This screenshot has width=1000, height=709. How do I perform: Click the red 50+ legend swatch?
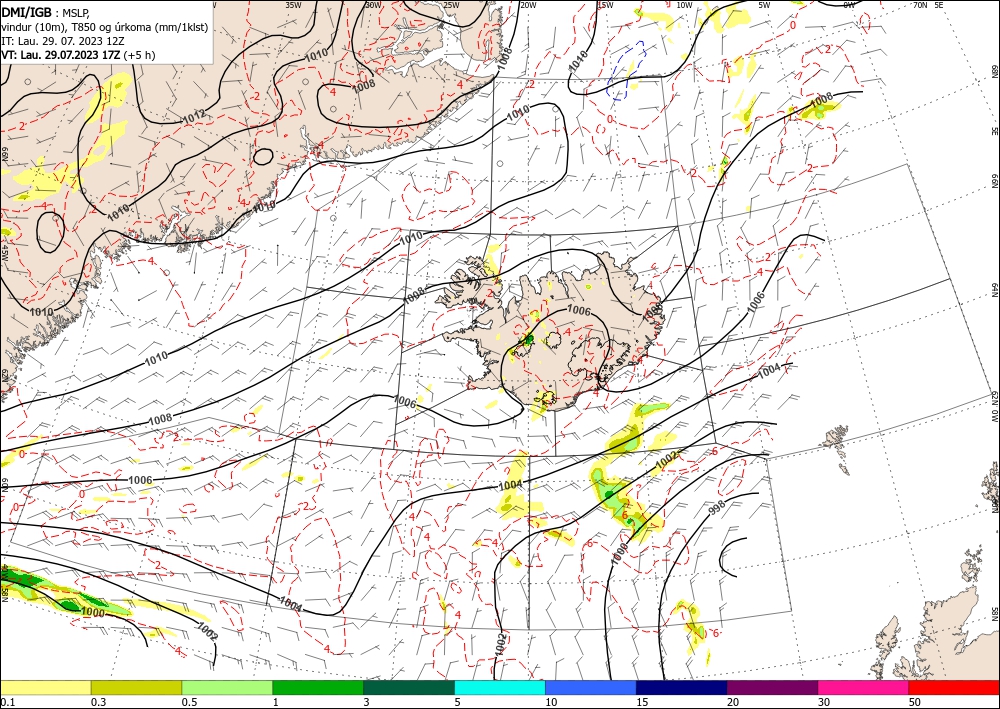(x=954, y=687)
